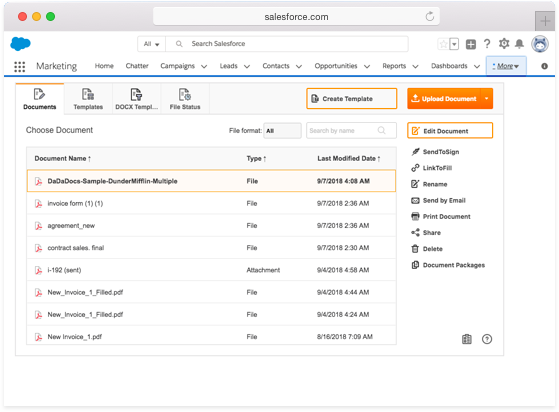Open the notifications bell
Screen dimensions: 559x412
(x=520, y=44)
